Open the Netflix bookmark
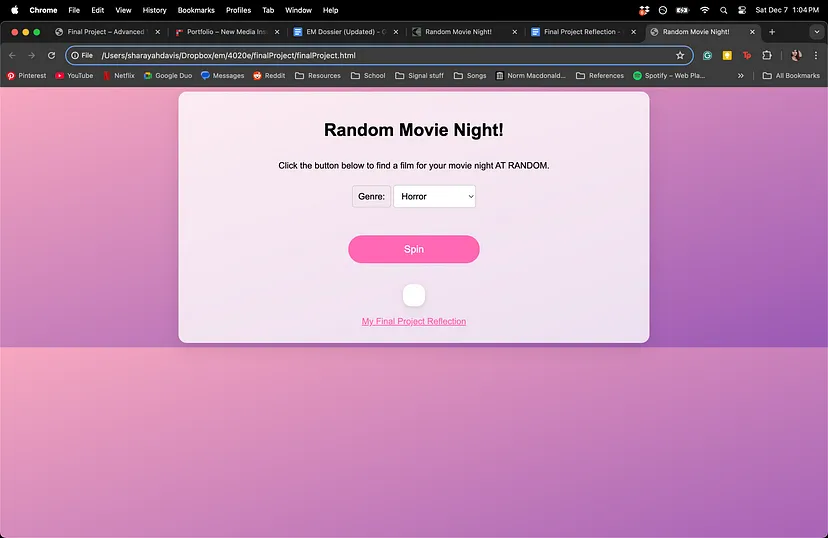The width and height of the screenshot is (828, 538). [118, 76]
